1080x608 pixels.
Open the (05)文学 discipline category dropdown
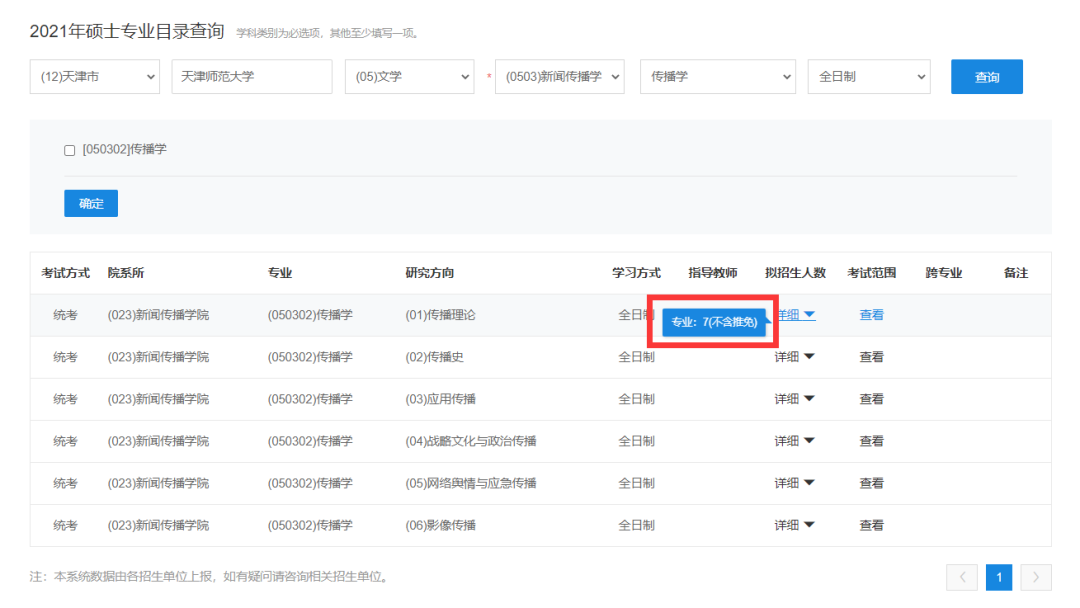pos(409,77)
